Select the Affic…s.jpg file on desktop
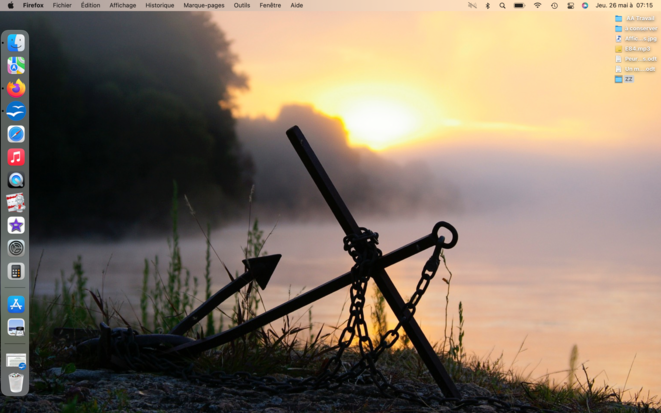Screen dimensions: 661x413 click(636, 38)
